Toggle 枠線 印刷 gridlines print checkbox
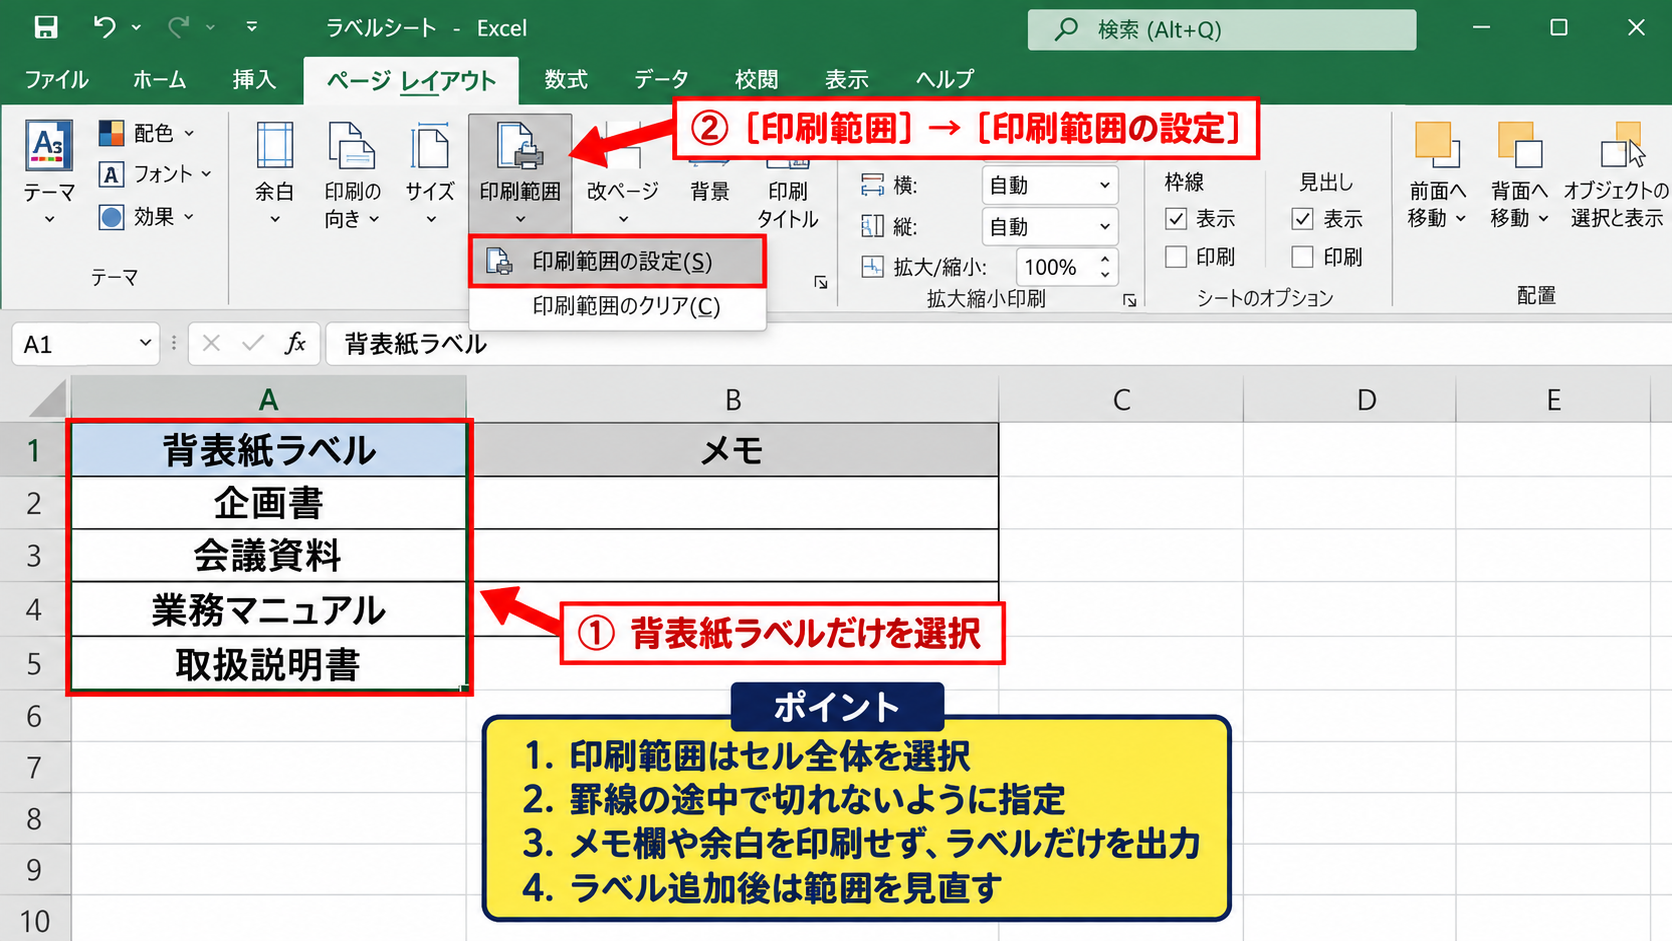The image size is (1672, 941). tap(1176, 257)
